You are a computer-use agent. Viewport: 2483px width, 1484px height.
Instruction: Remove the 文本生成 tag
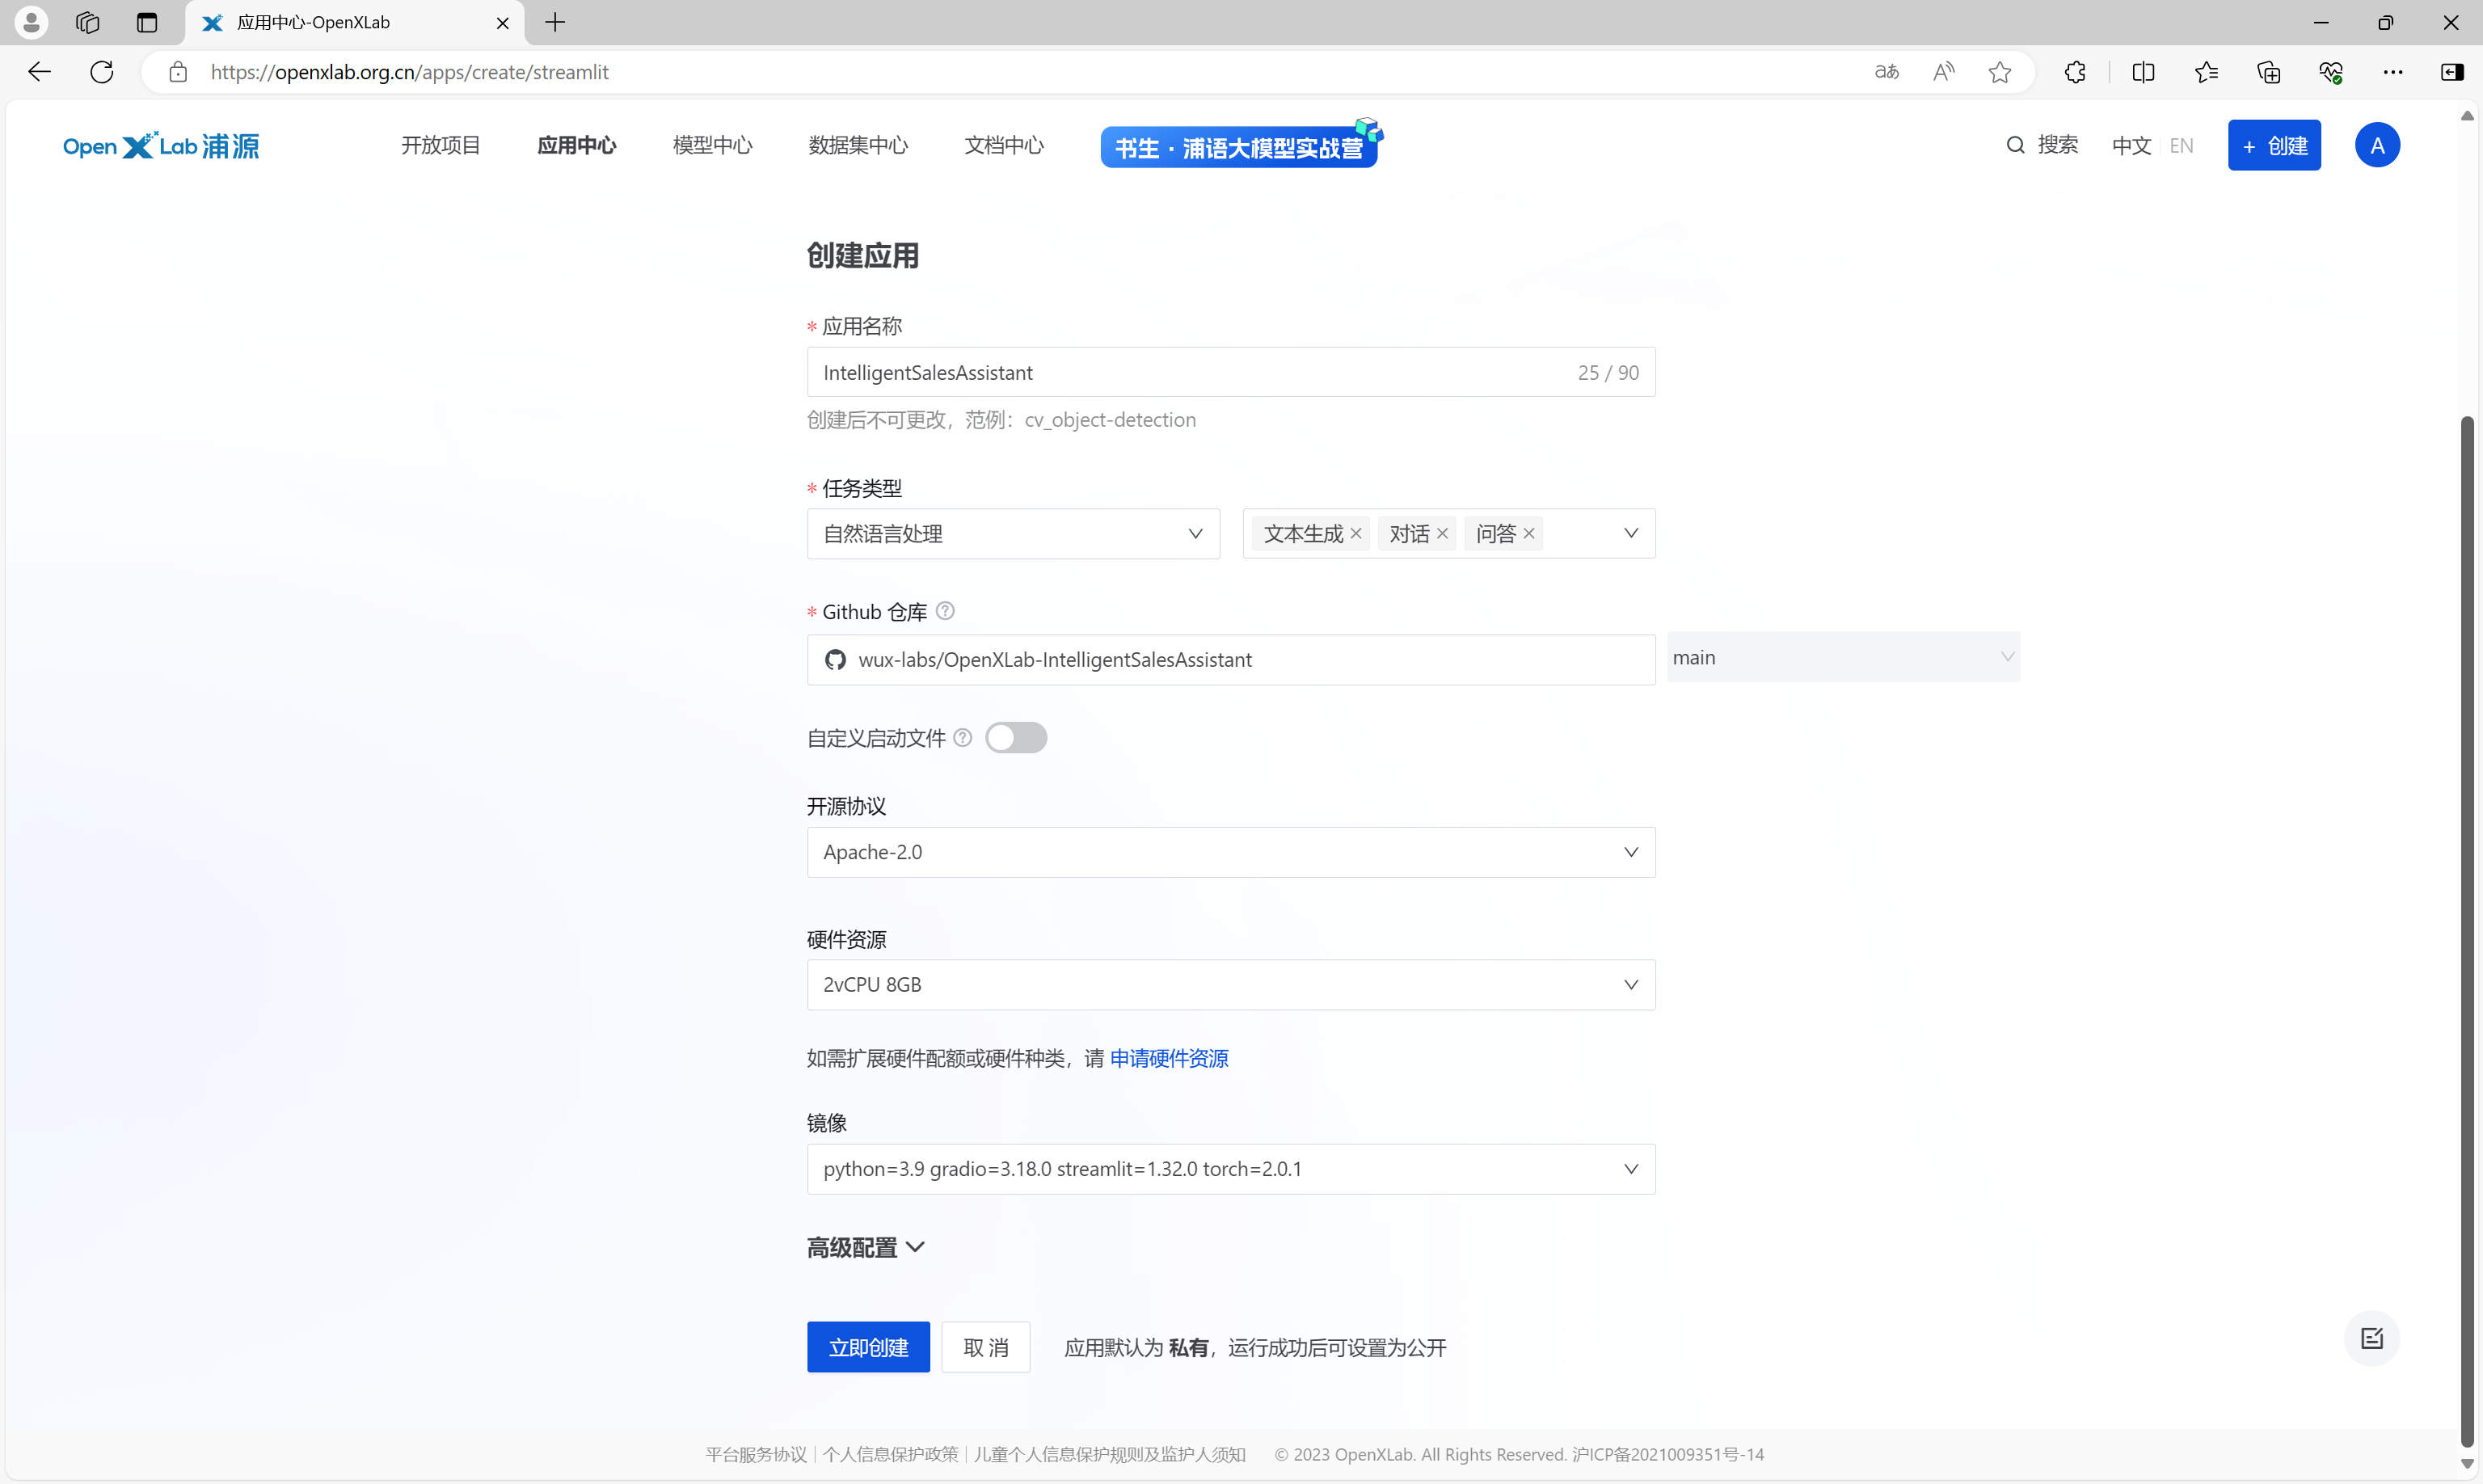coord(1356,533)
